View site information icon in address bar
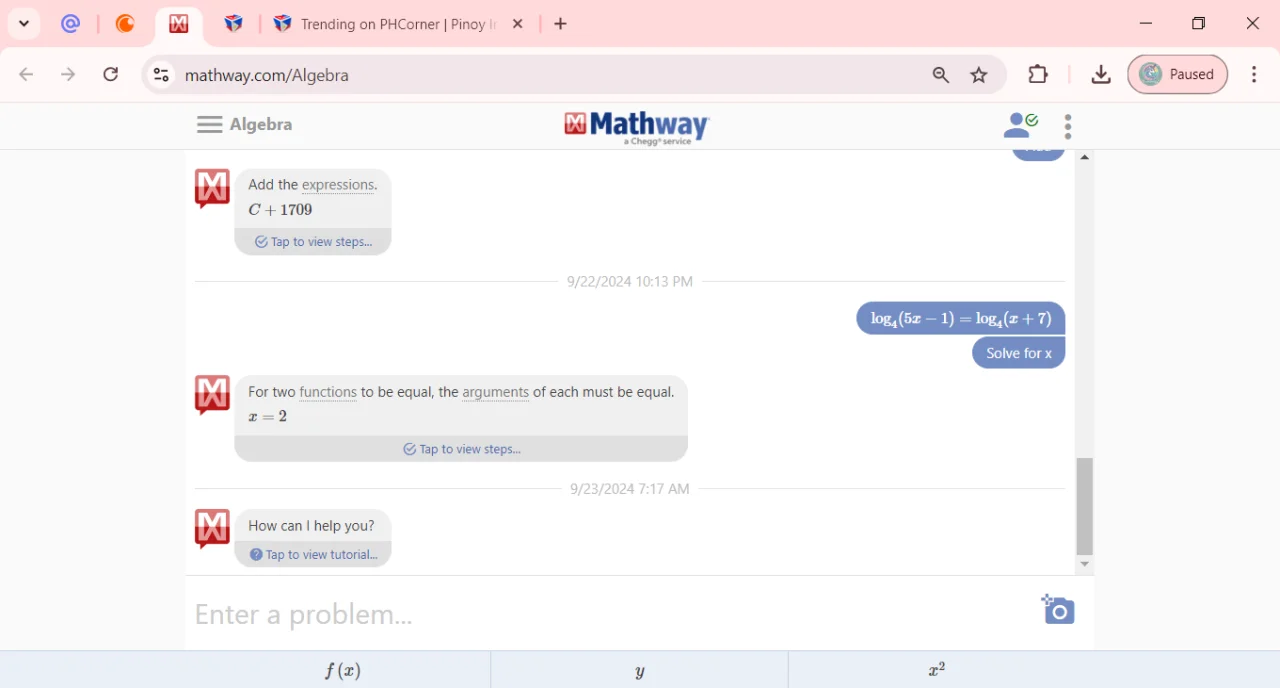The width and height of the screenshot is (1280, 688). 162,75
